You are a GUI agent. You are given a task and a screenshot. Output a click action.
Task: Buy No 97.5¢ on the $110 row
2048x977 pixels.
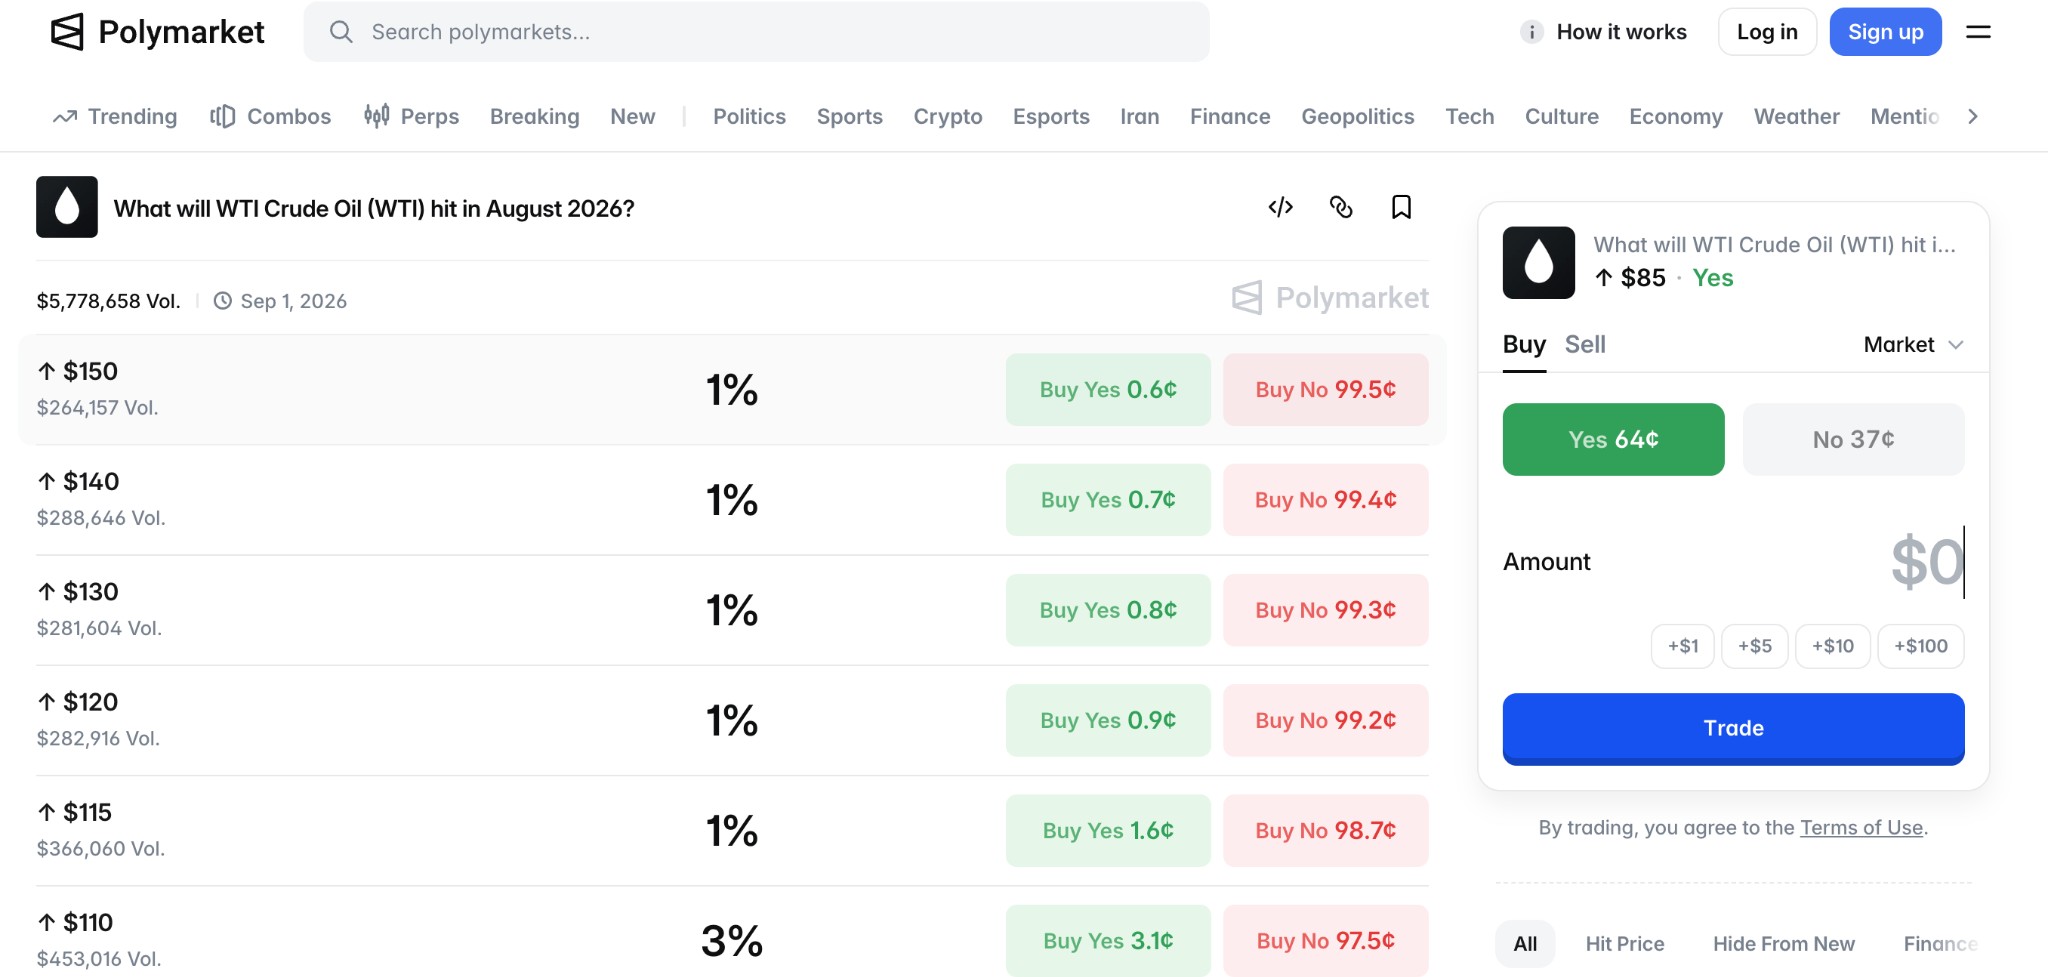(x=1326, y=941)
